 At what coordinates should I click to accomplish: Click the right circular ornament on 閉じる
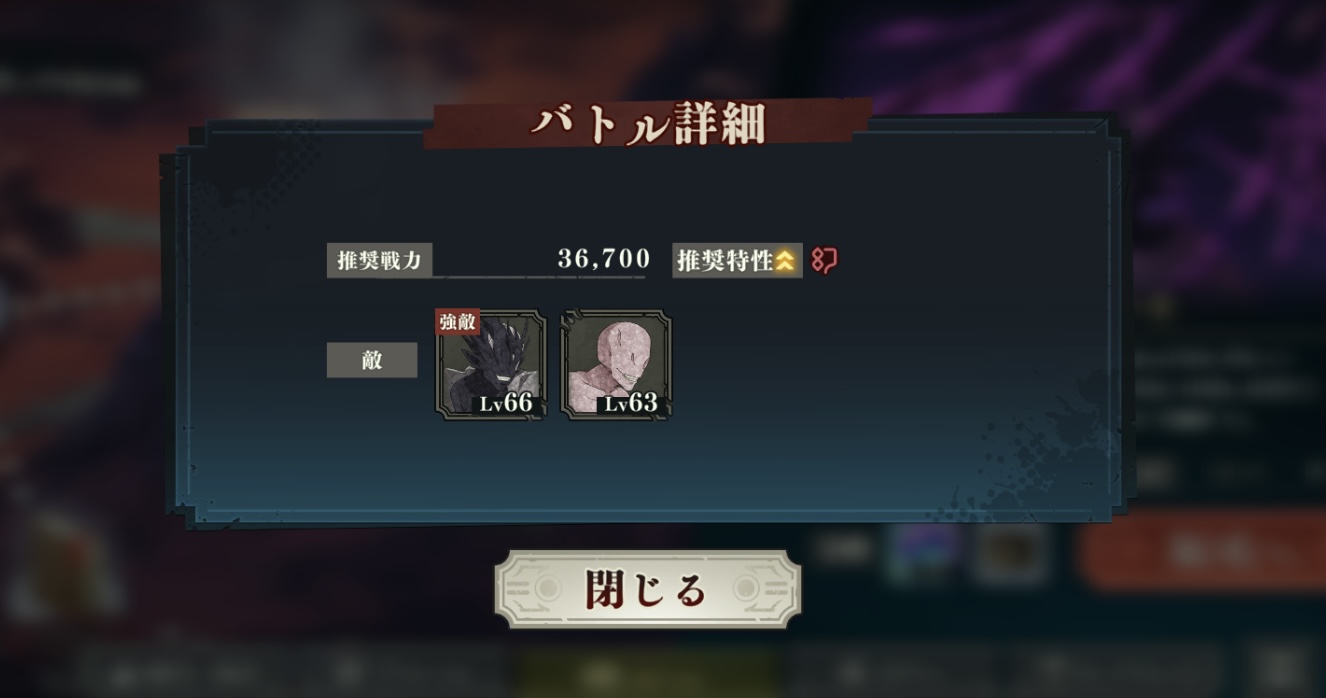click(x=748, y=589)
